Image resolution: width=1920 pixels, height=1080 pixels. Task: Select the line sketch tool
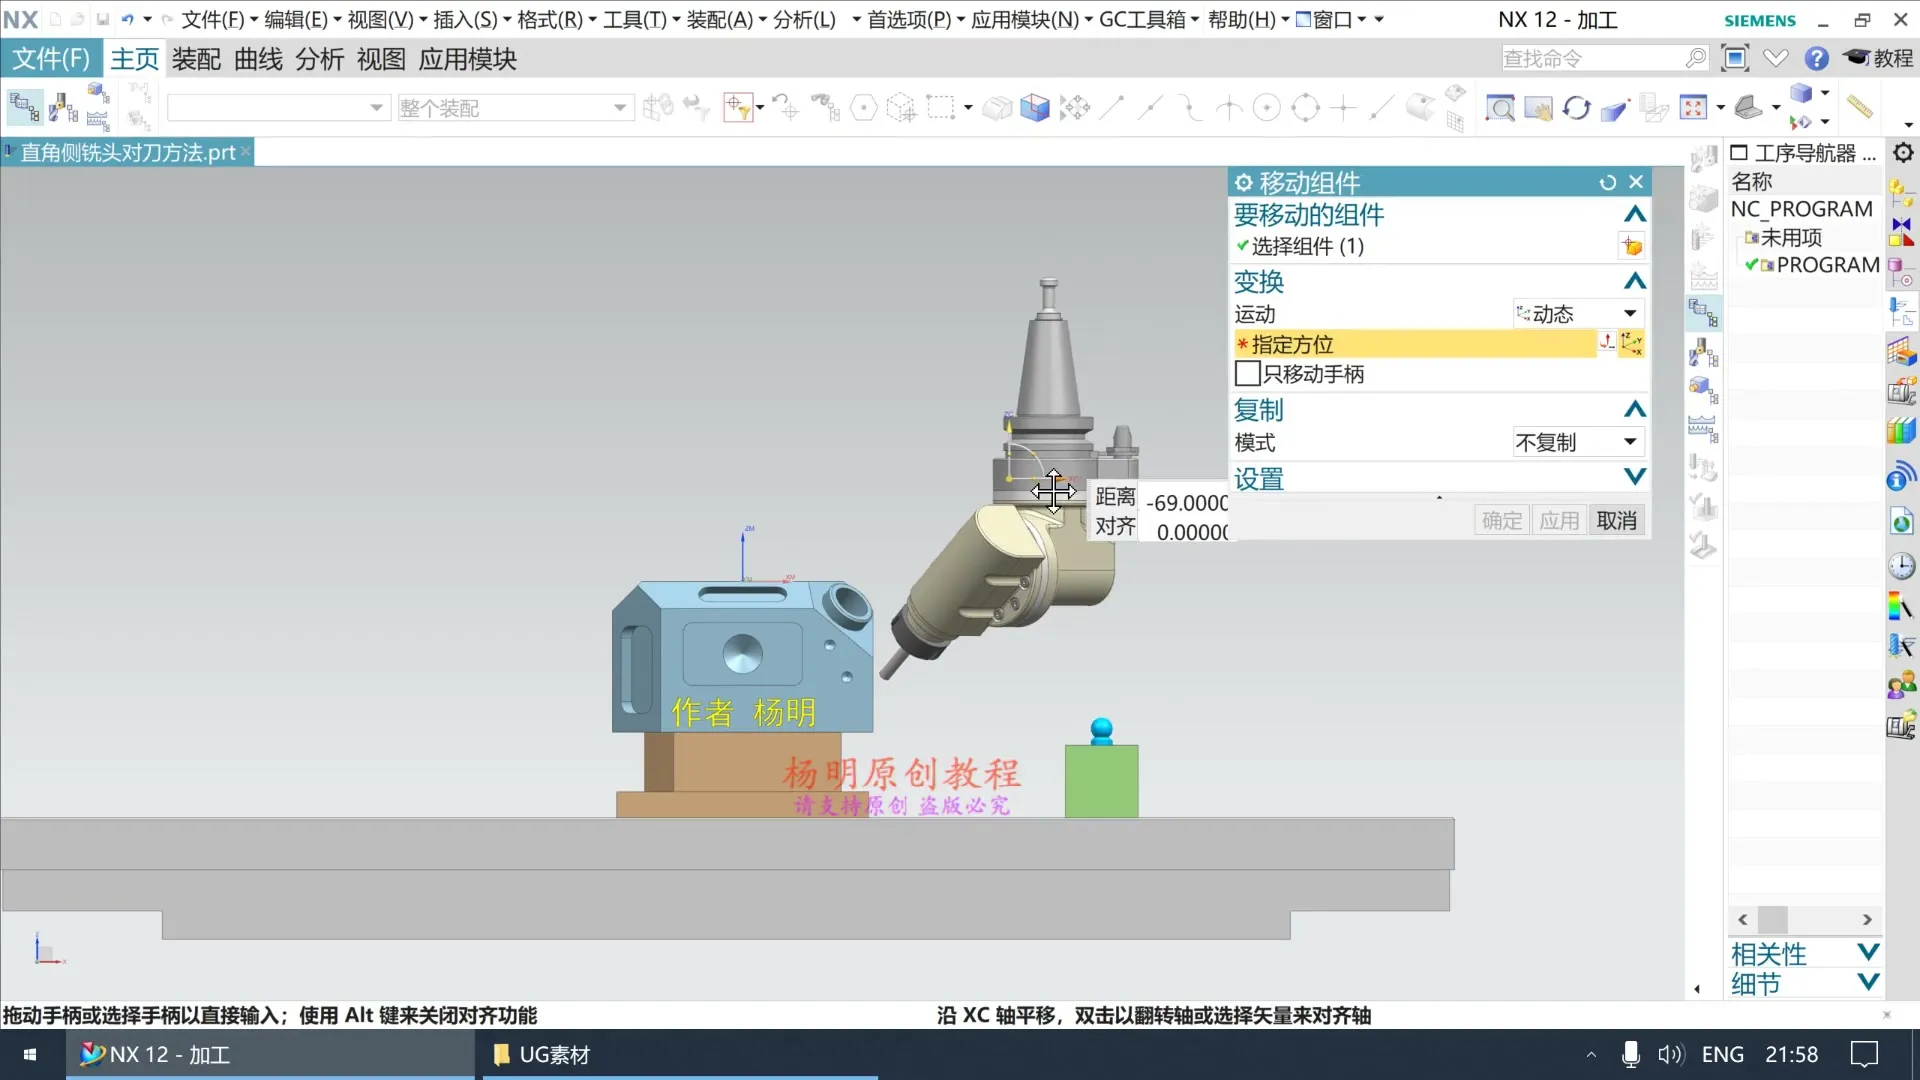[x=1113, y=107]
